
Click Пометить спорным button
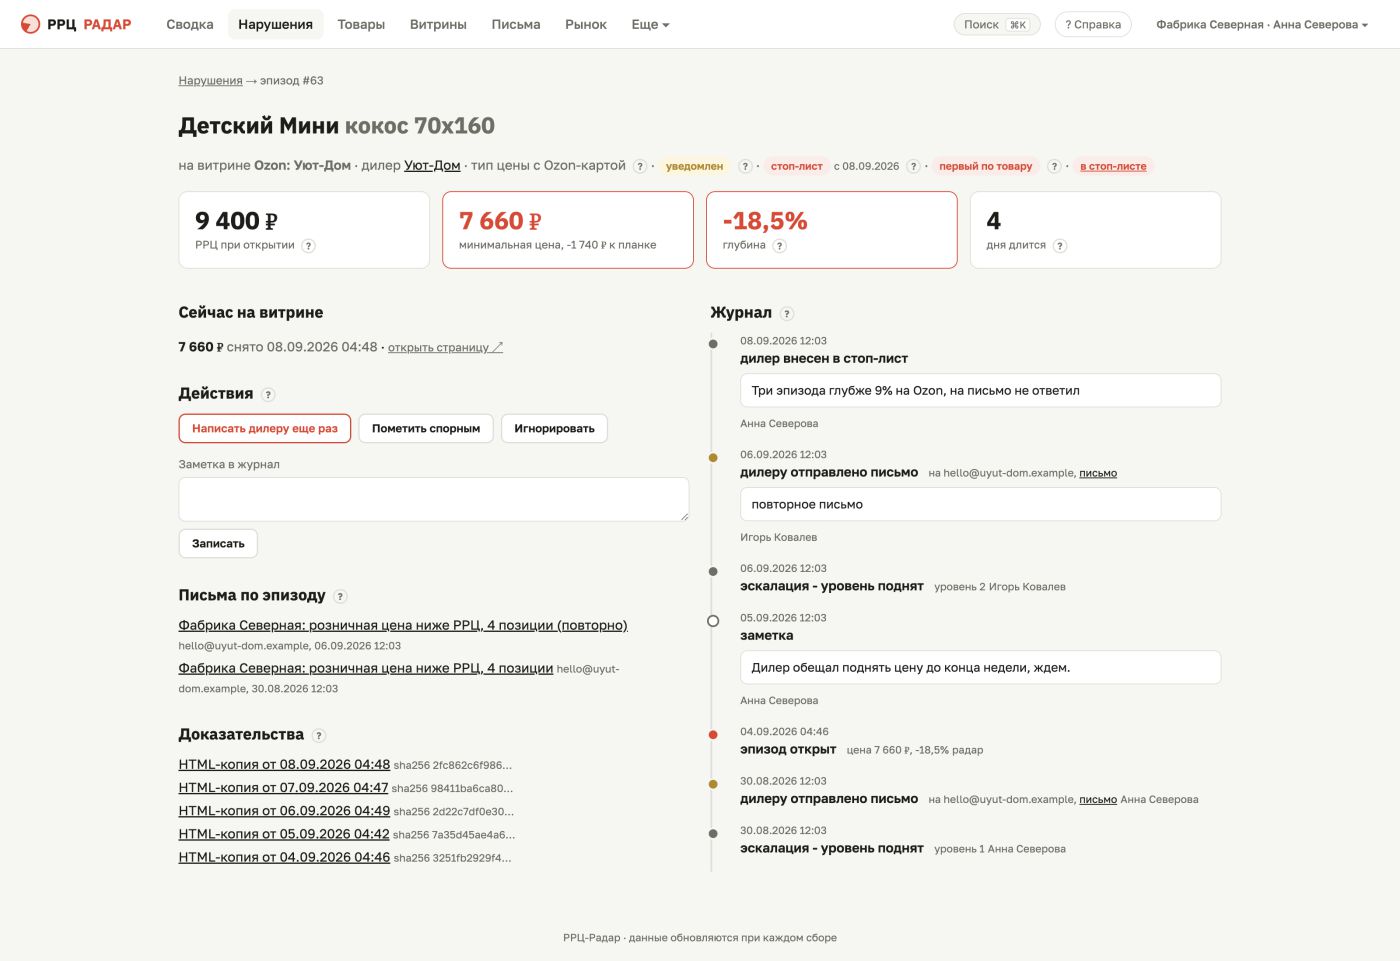[x=426, y=428]
